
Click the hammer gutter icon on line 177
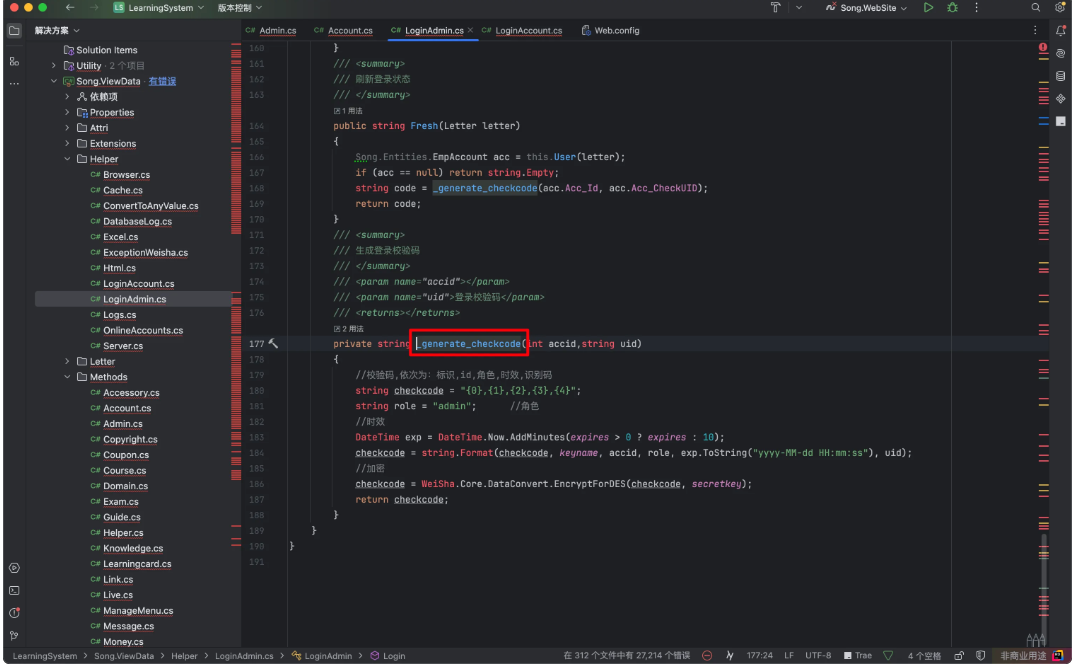click(x=273, y=344)
